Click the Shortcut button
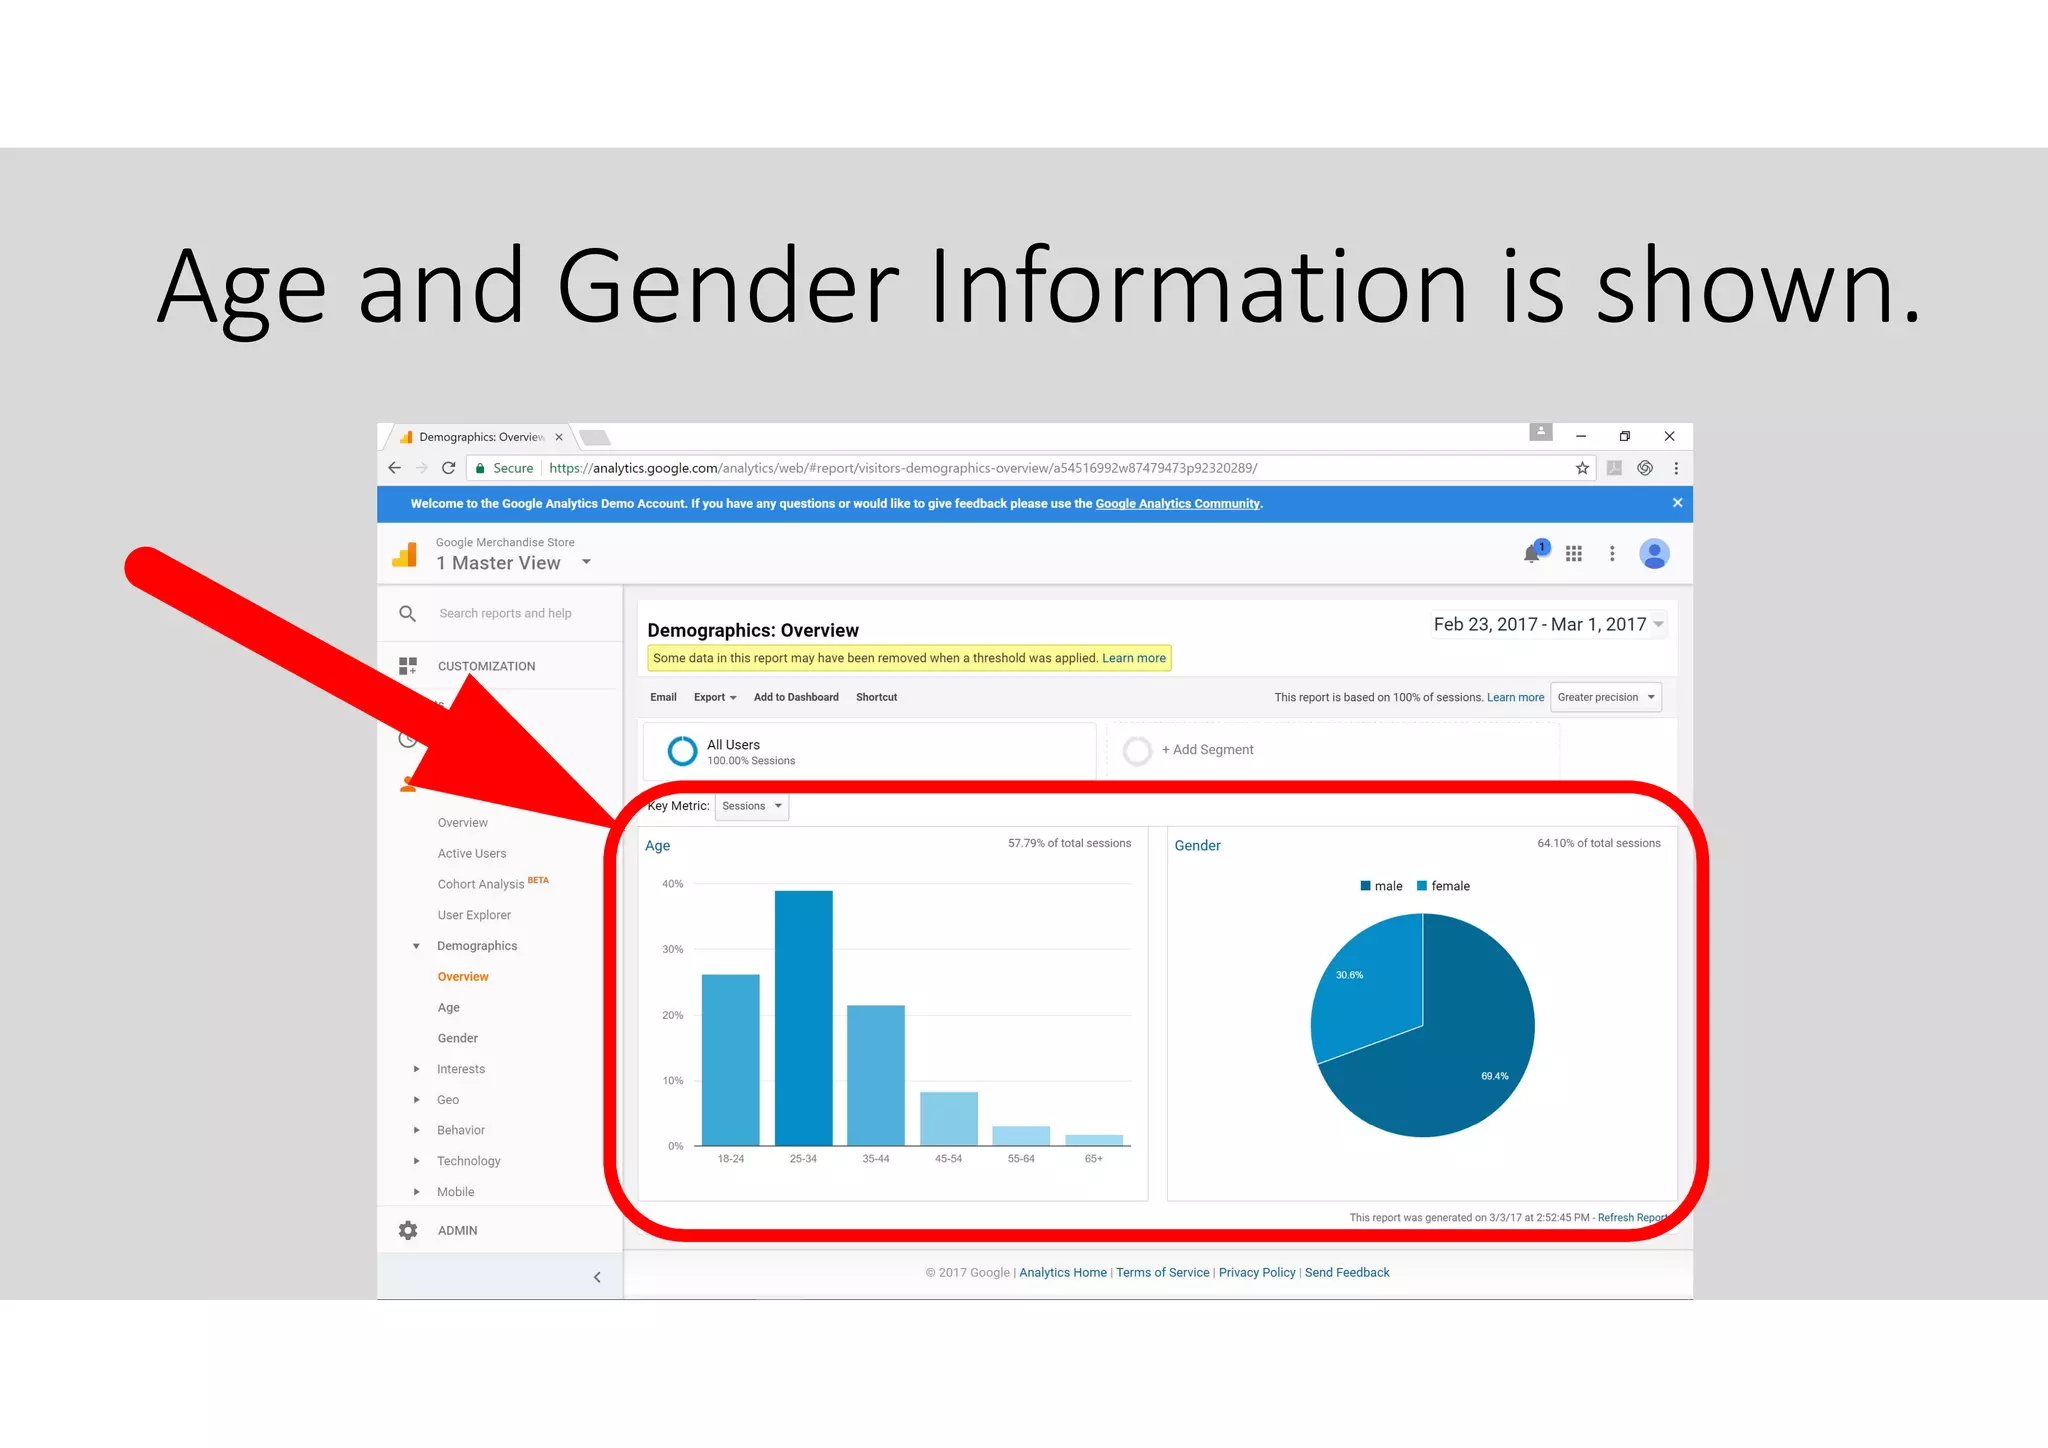2048x1448 pixels. click(x=876, y=697)
